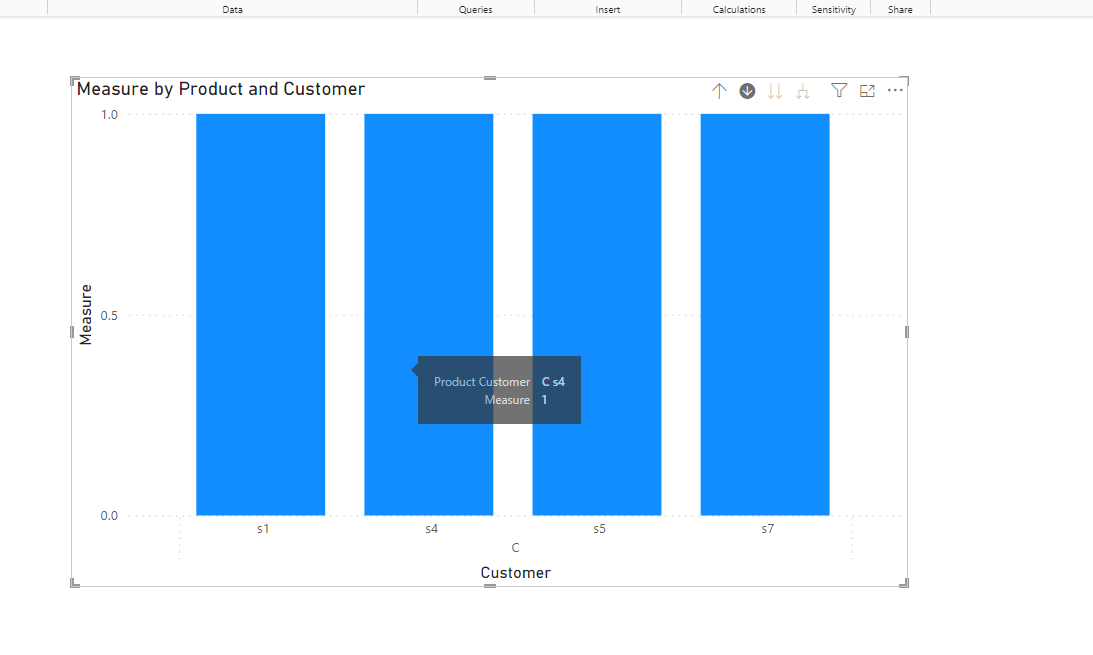1093x655 pixels.
Task: Open More options ellipsis menu
Action: pyautogui.click(x=895, y=90)
